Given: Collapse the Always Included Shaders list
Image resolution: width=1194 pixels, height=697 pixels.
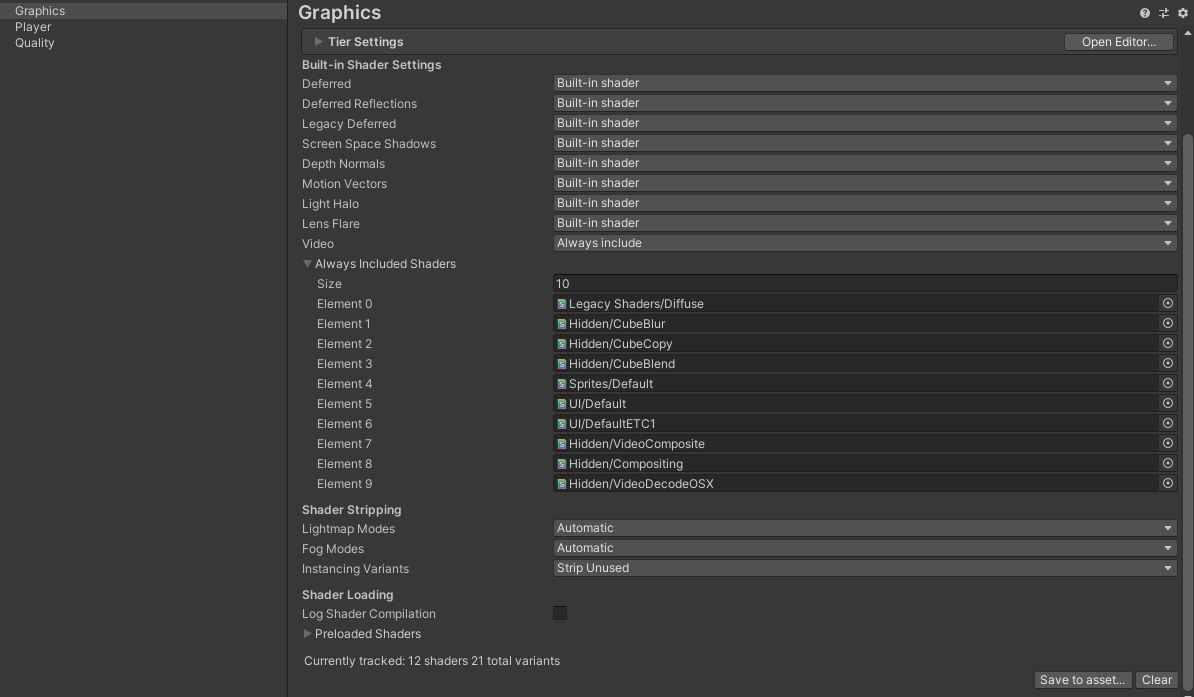Looking at the screenshot, I should pos(308,263).
